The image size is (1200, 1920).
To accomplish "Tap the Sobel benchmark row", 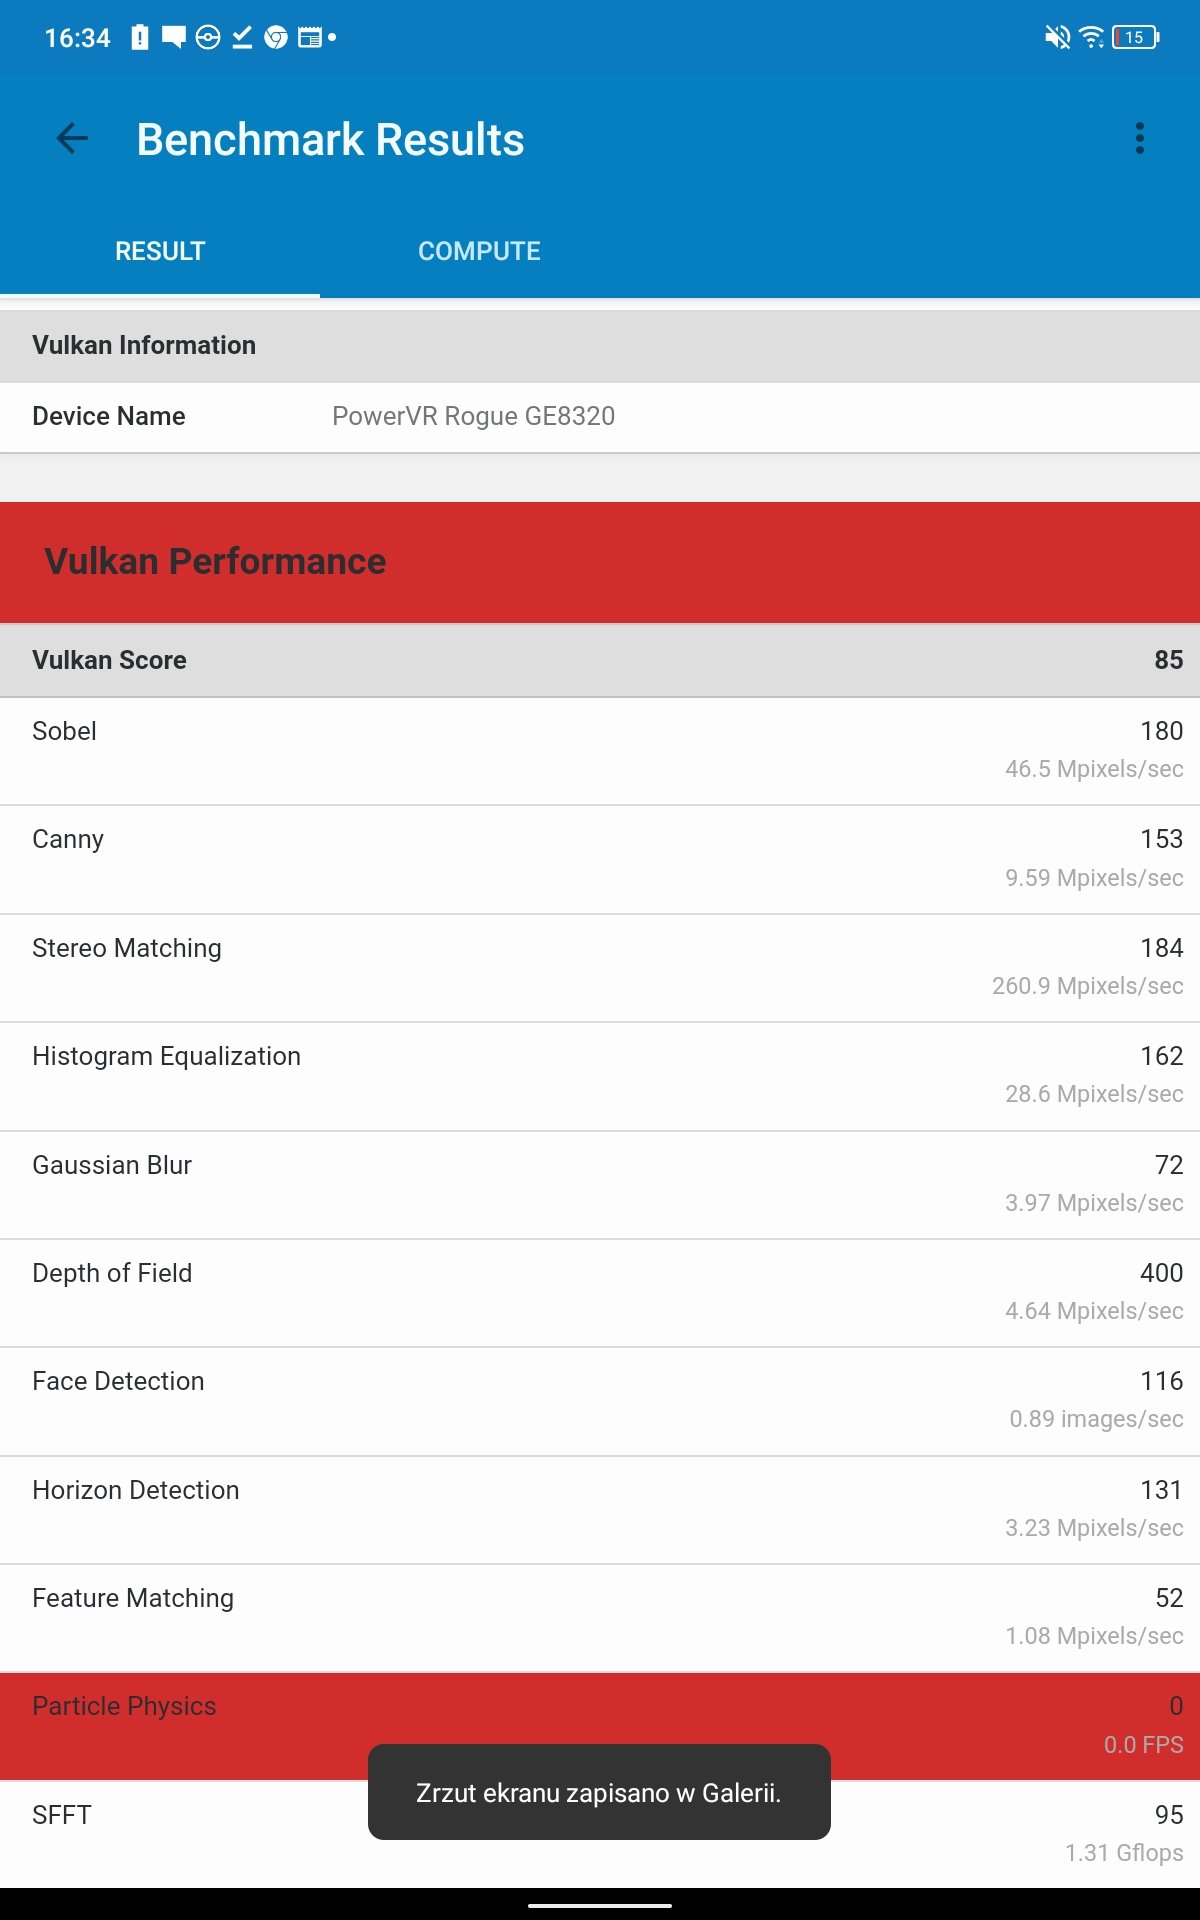I will (600, 751).
